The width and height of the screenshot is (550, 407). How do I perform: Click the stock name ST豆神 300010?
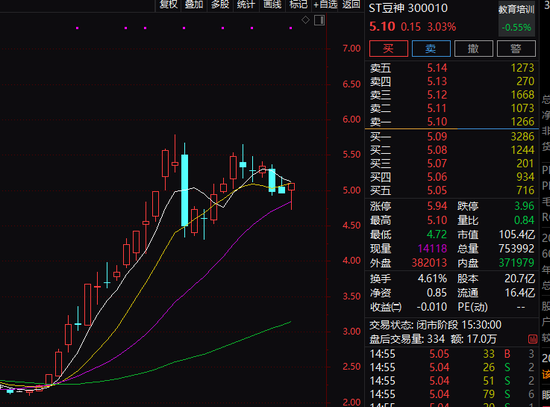pyautogui.click(x=408, y=8)
